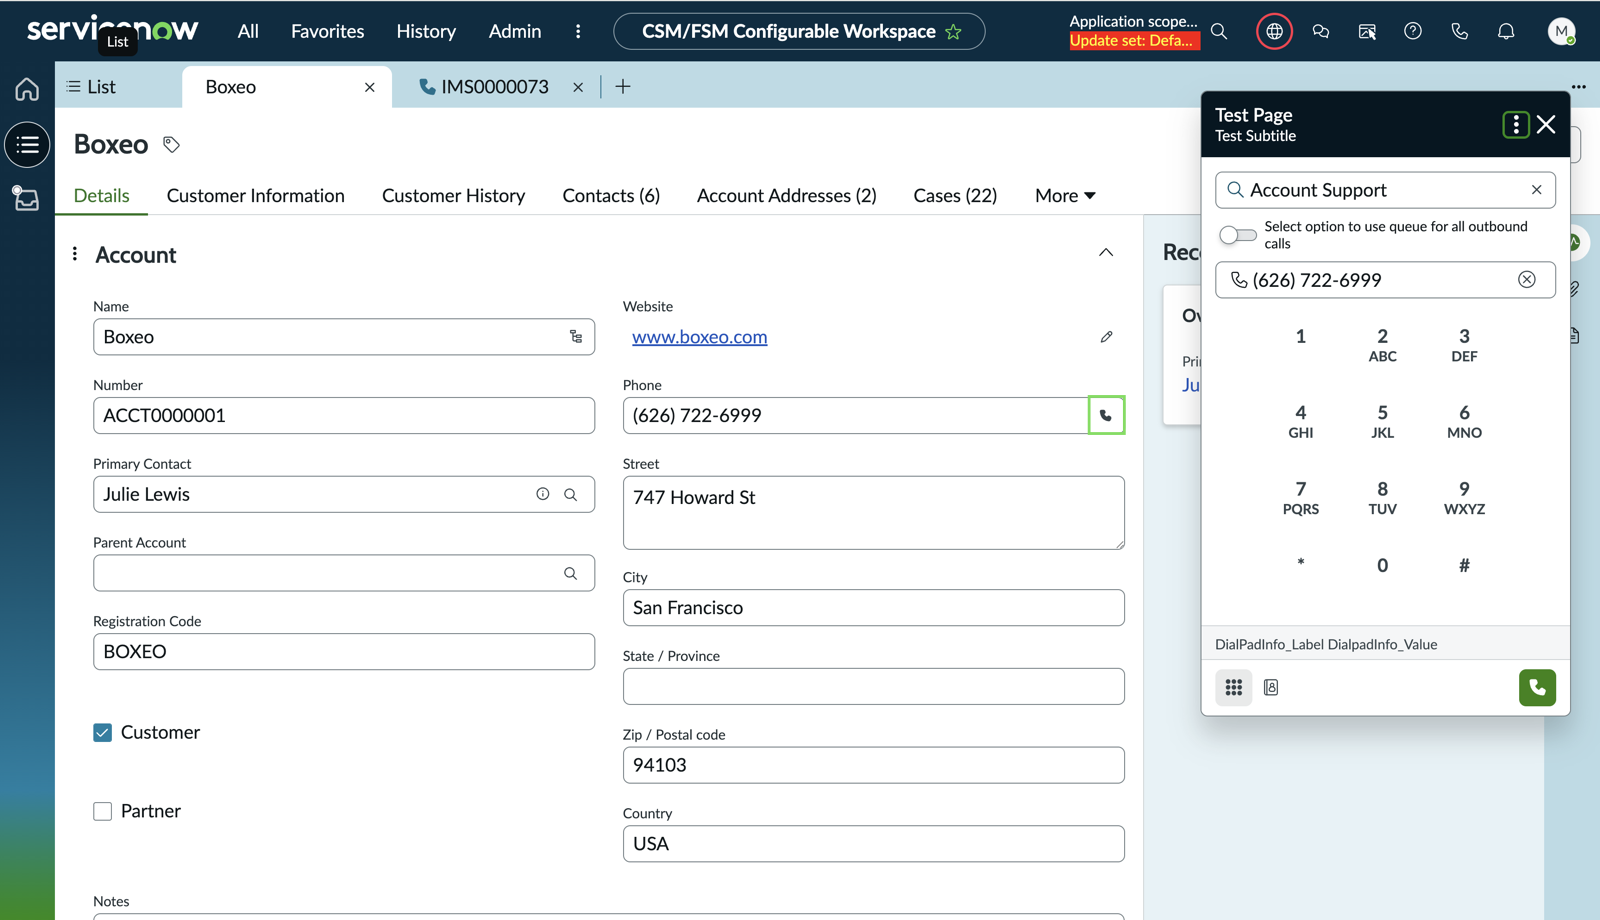Open the Home icon in left sidebar
Viewport: 1600px width, 920px height.
pos(27,89)
